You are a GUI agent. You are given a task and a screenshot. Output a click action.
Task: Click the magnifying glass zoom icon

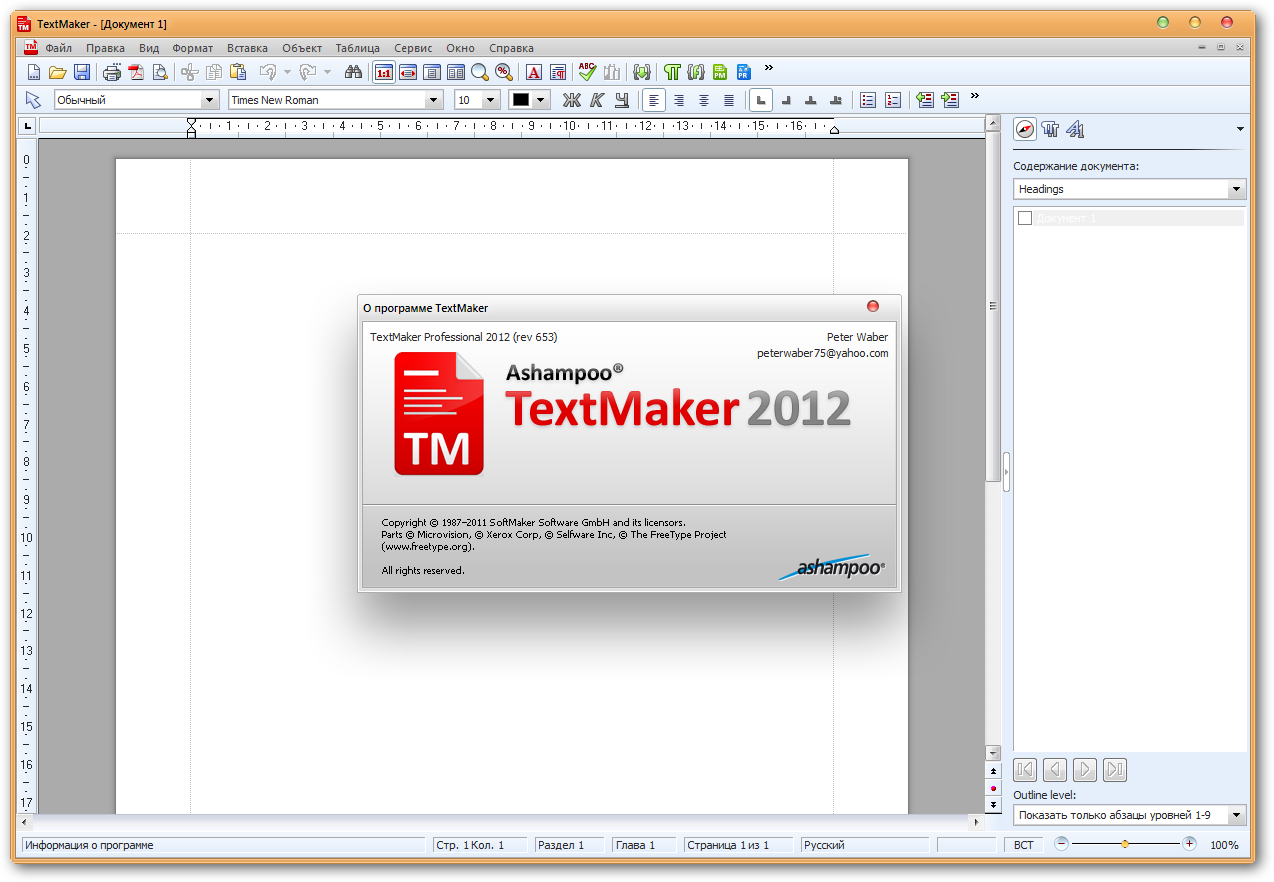480,72
